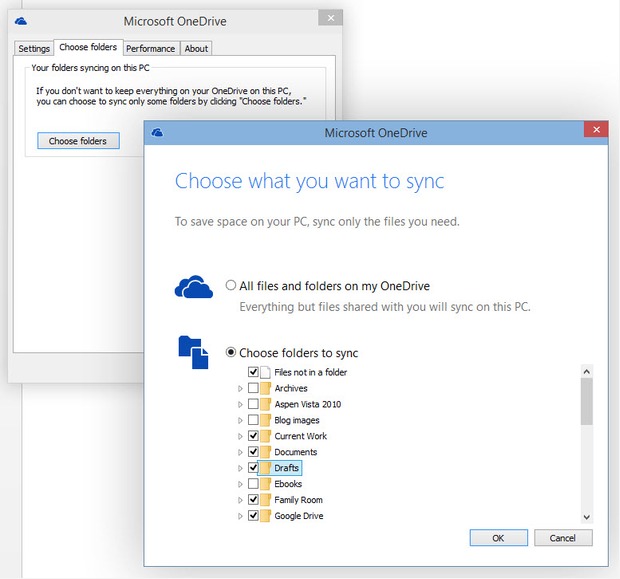Viewport: 620px width, 579px height.
Task: Click the scroll down arrow of folder list
Action: click(587, 517)
